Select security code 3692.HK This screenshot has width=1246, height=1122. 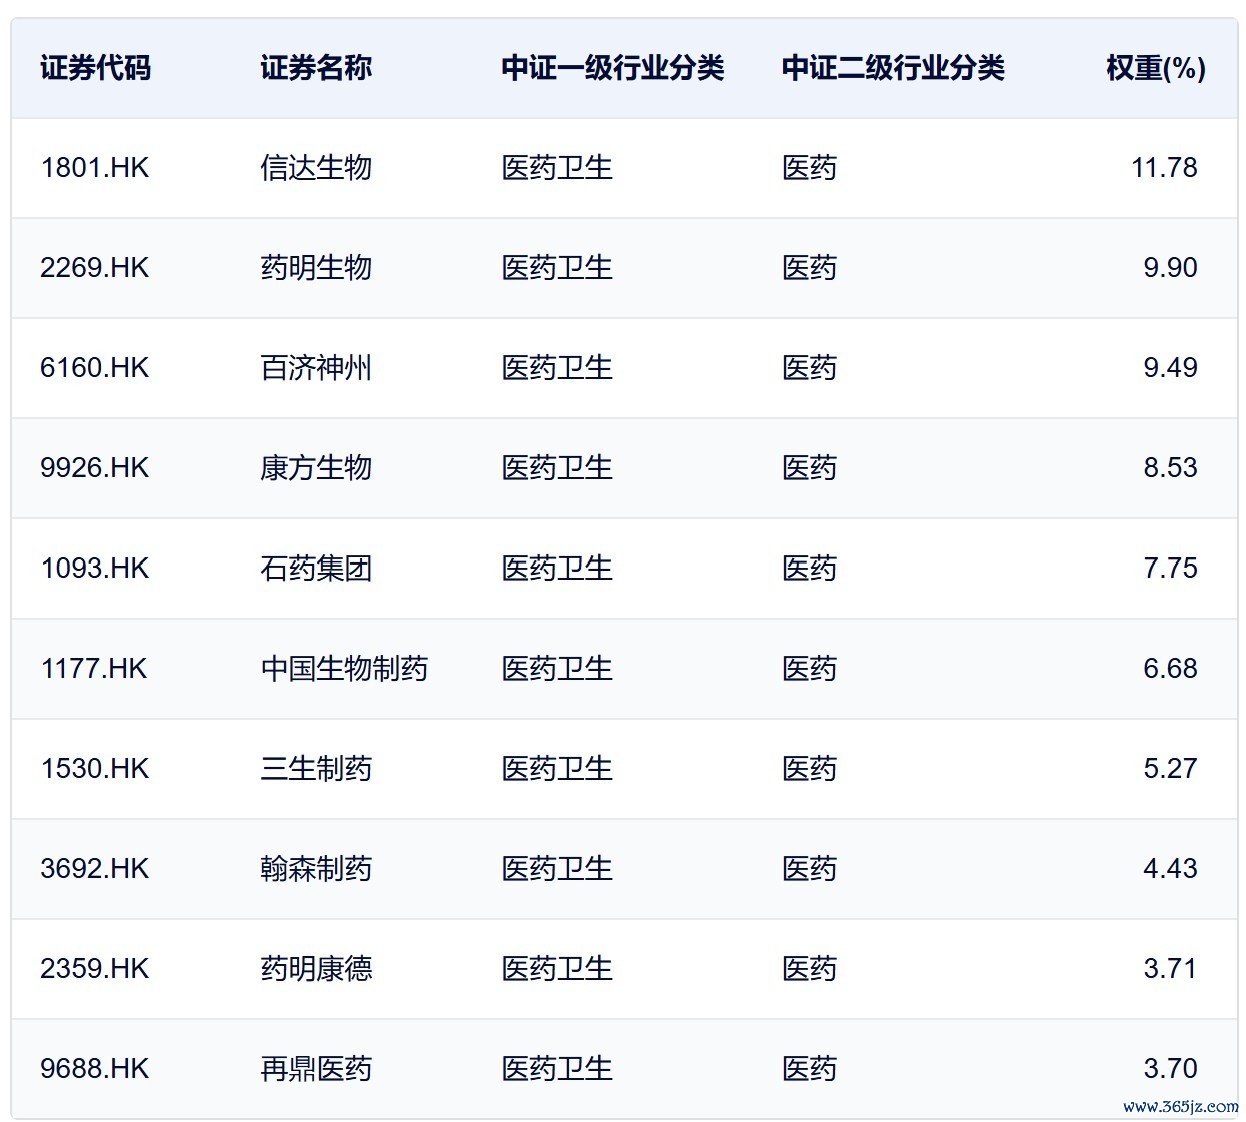[94, 868]
